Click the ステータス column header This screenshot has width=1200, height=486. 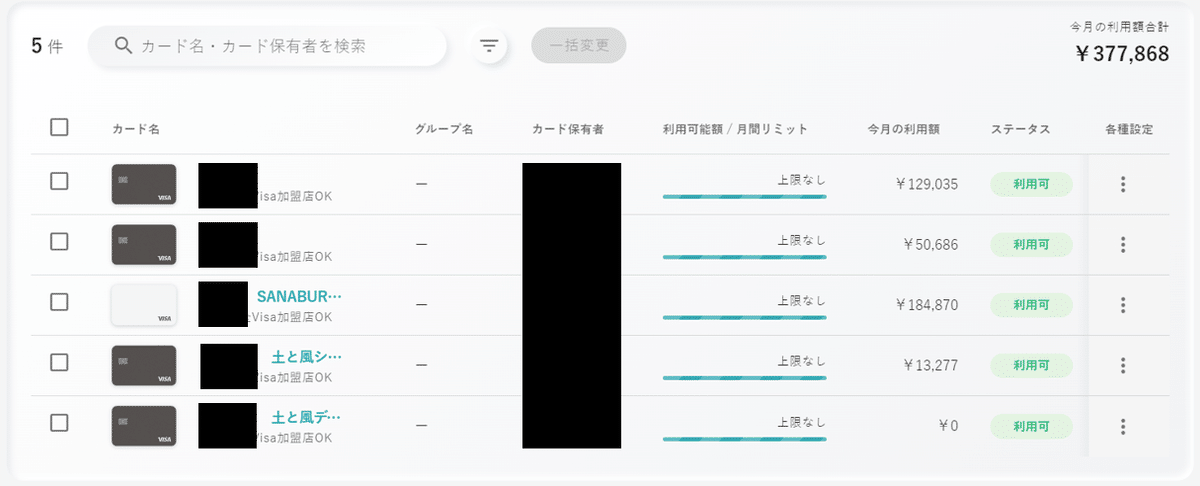click(x=1020, y=130)
